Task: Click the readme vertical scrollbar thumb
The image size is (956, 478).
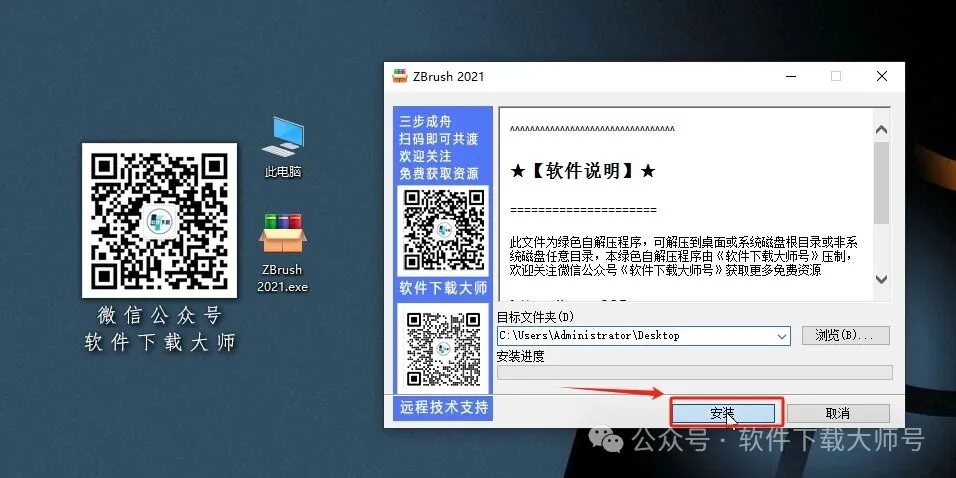Action: (x=881, y=183)
